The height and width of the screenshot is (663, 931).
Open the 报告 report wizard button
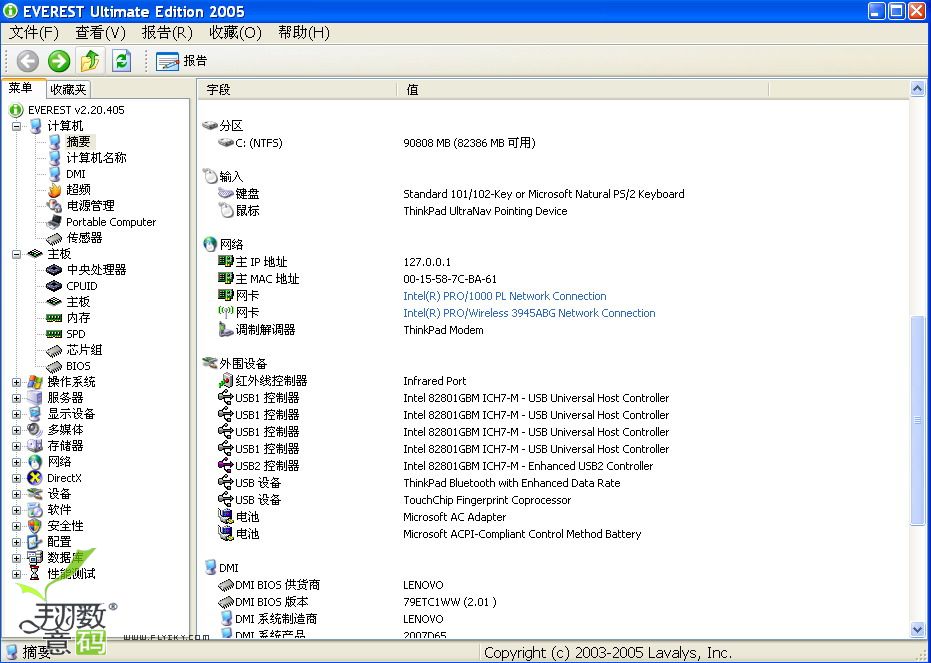point(182,61)
